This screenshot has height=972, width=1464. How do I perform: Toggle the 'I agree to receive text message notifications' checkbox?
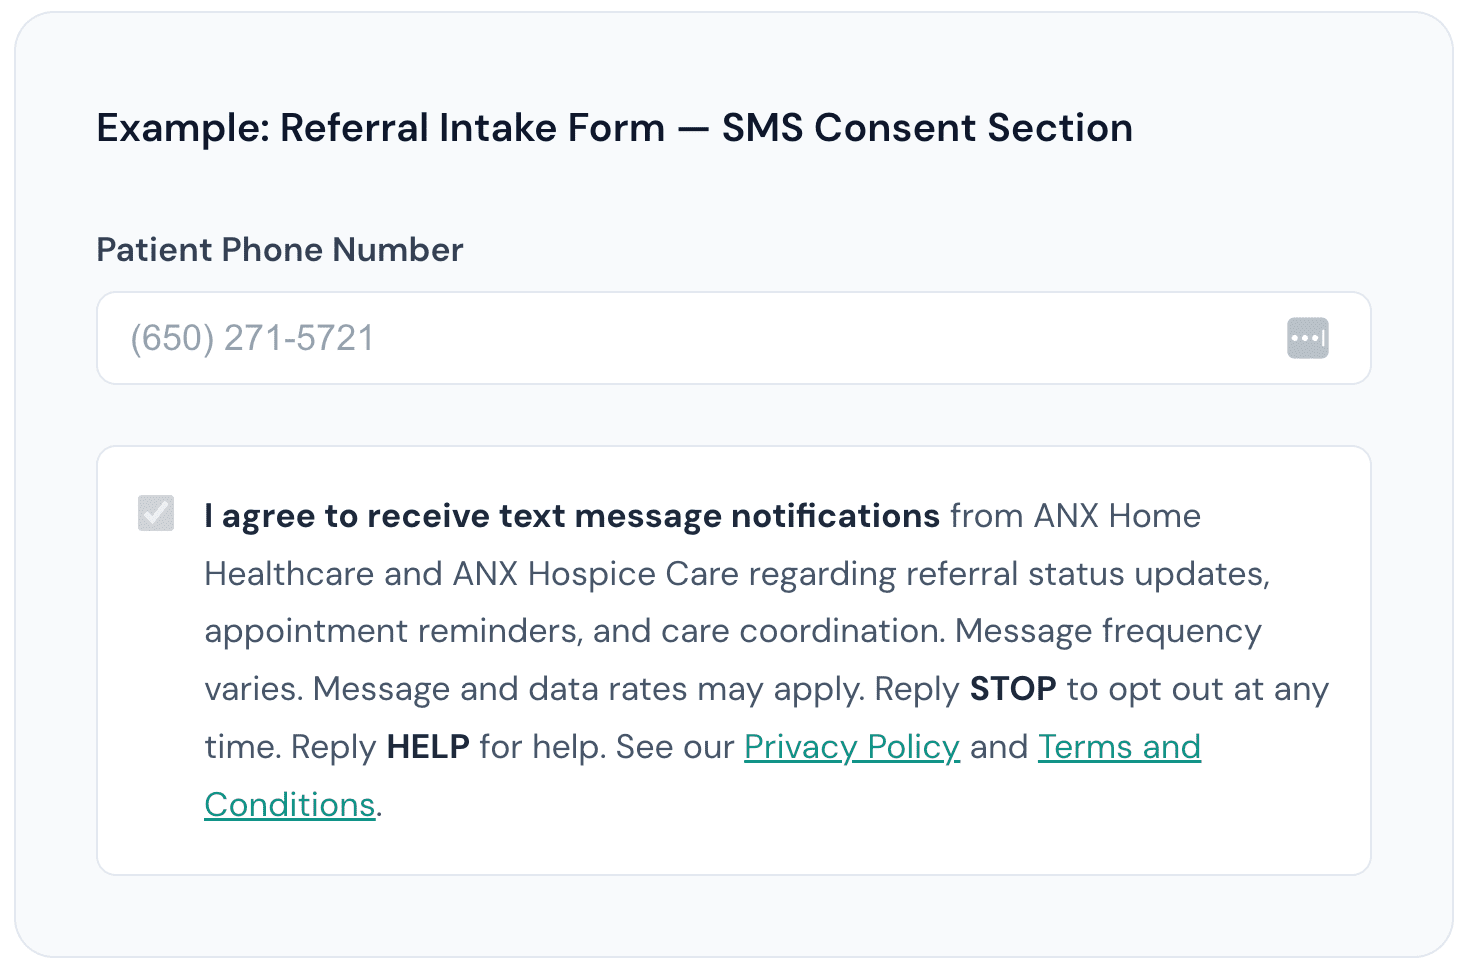(155, 514)
